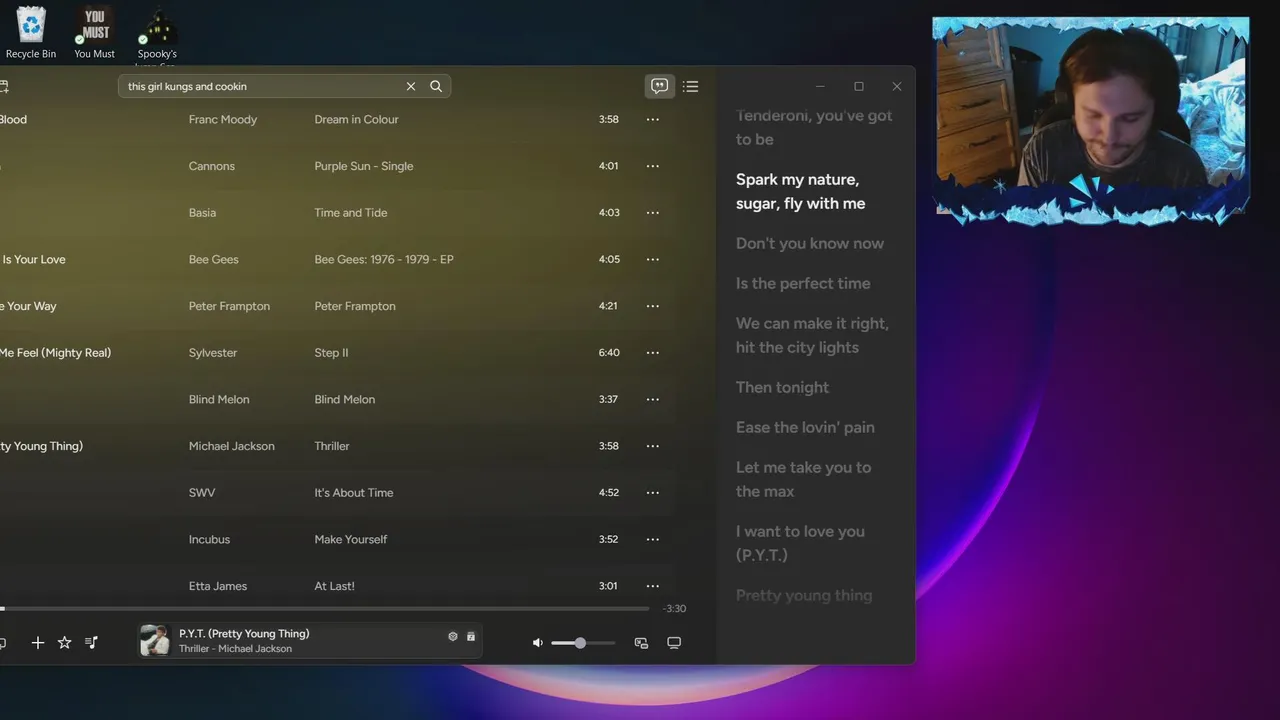This screenshot has width=1280, height=720.
Task: Open album At Last!
Action: (x=335, y=586)
